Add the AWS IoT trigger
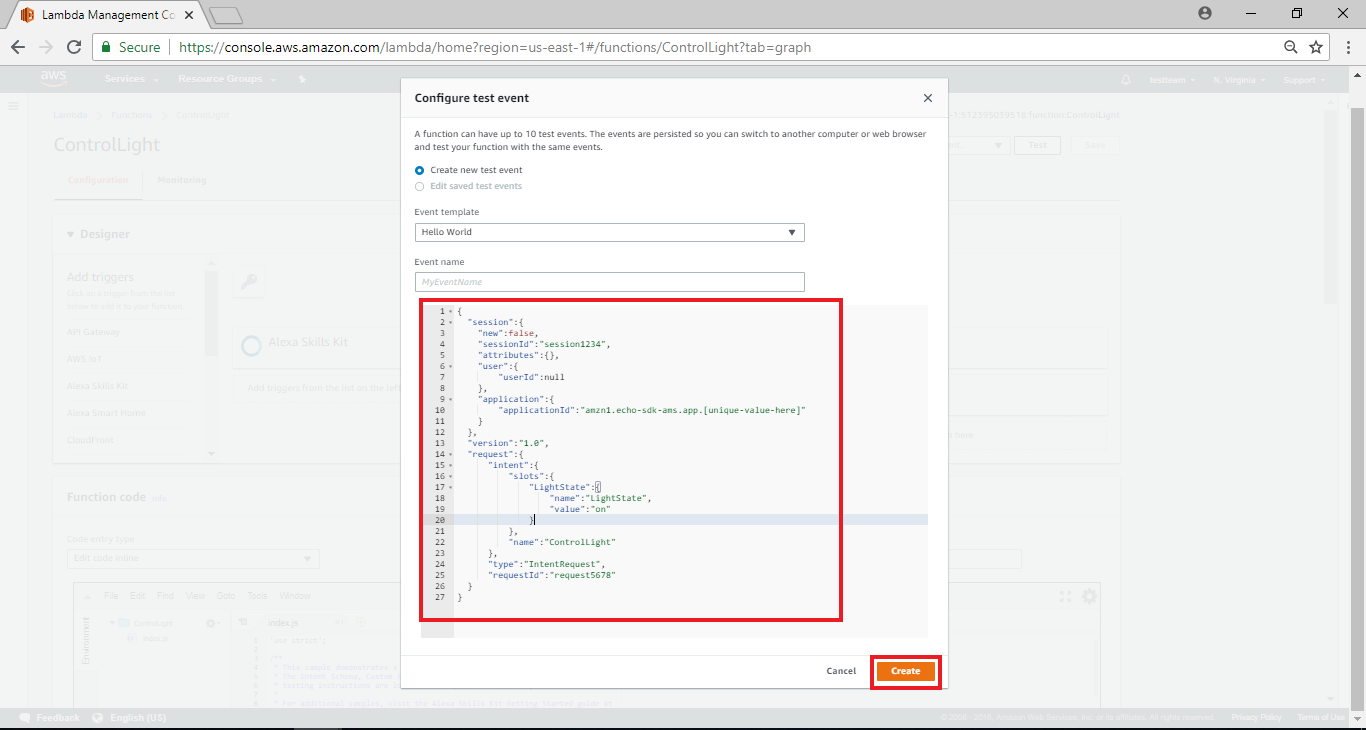Screen dimensions: 1366x730 click(83, 359)
